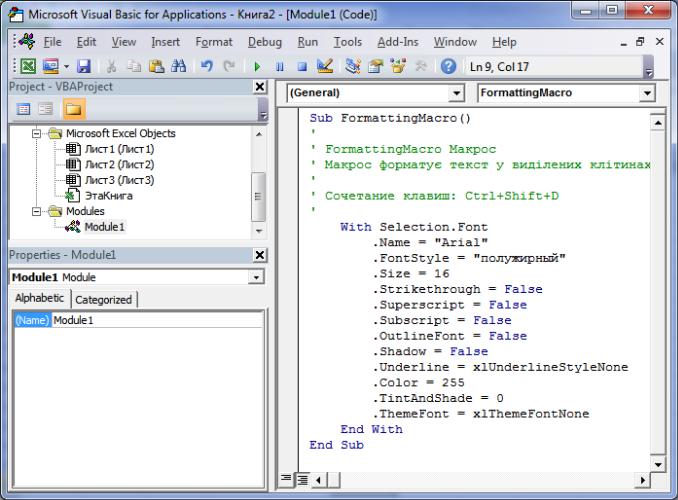Open the Help menu
The image size is (678, 500).
click(x=504, y=42)
